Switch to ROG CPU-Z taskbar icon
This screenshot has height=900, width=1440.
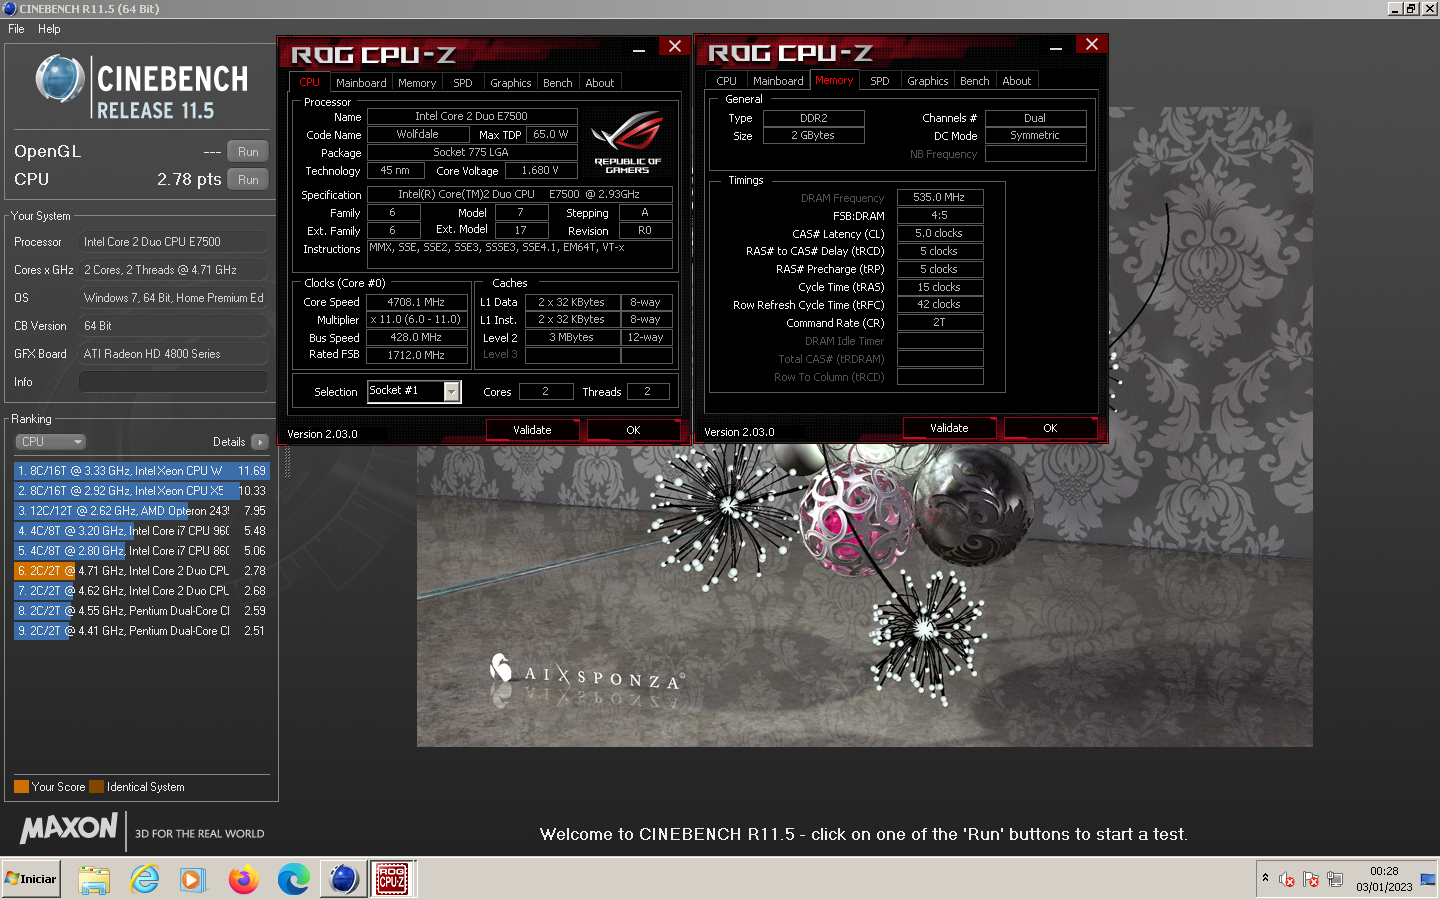point(392,879)
